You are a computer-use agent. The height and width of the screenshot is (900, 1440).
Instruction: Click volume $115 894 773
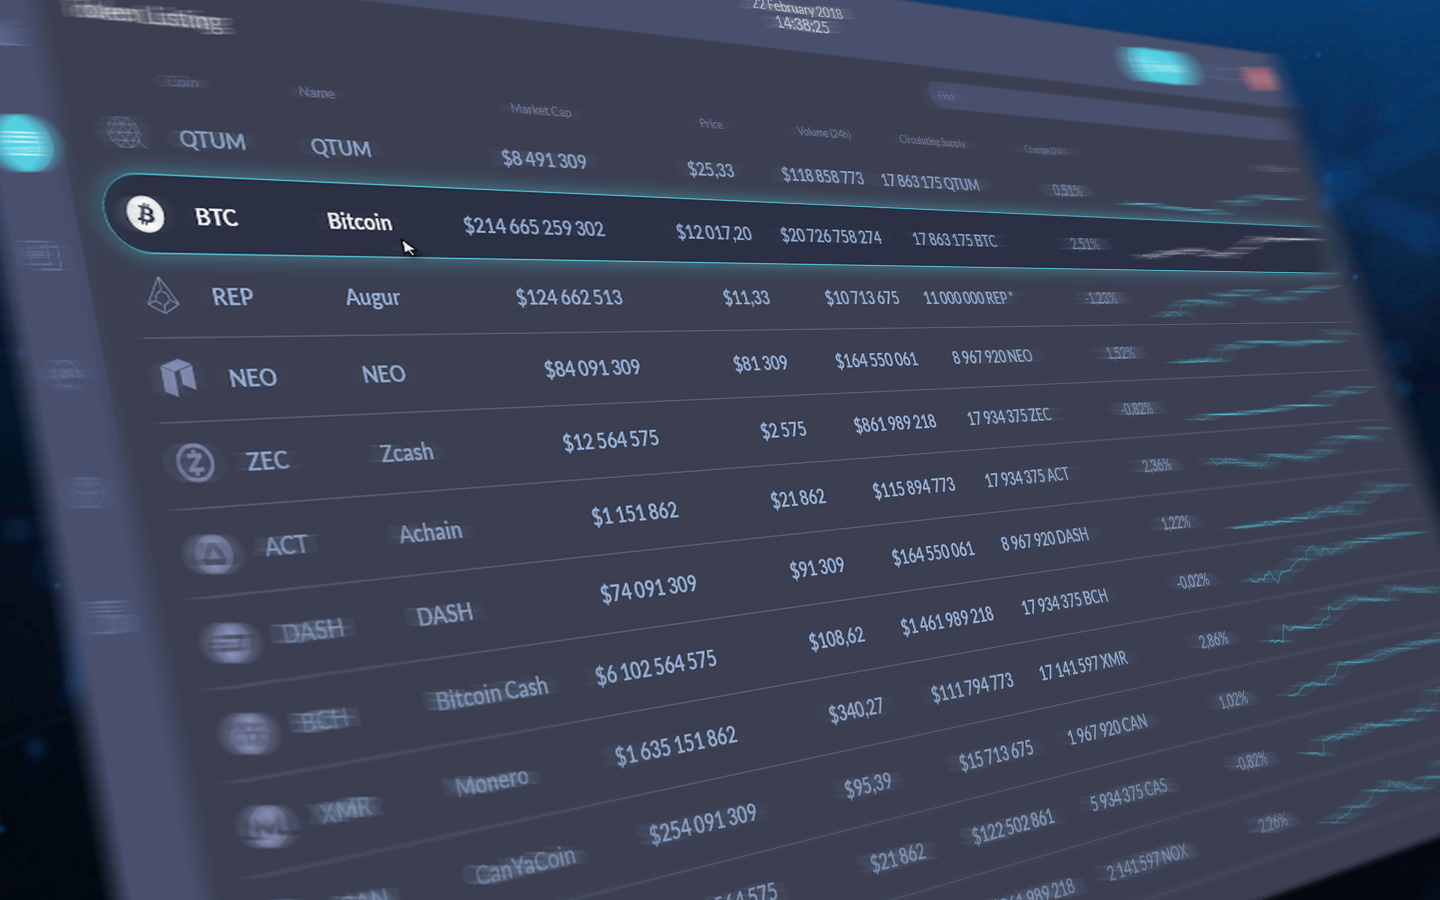[913, 488]
